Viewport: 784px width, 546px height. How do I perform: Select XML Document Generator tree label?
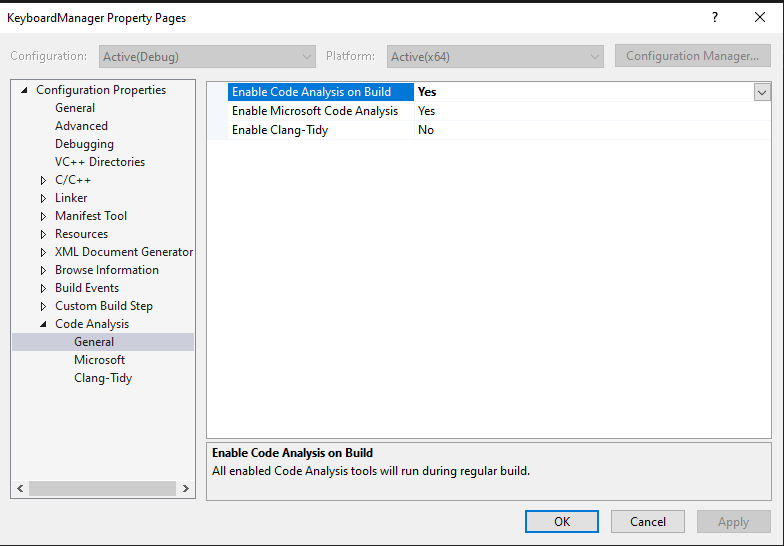(x=124, y=252)
